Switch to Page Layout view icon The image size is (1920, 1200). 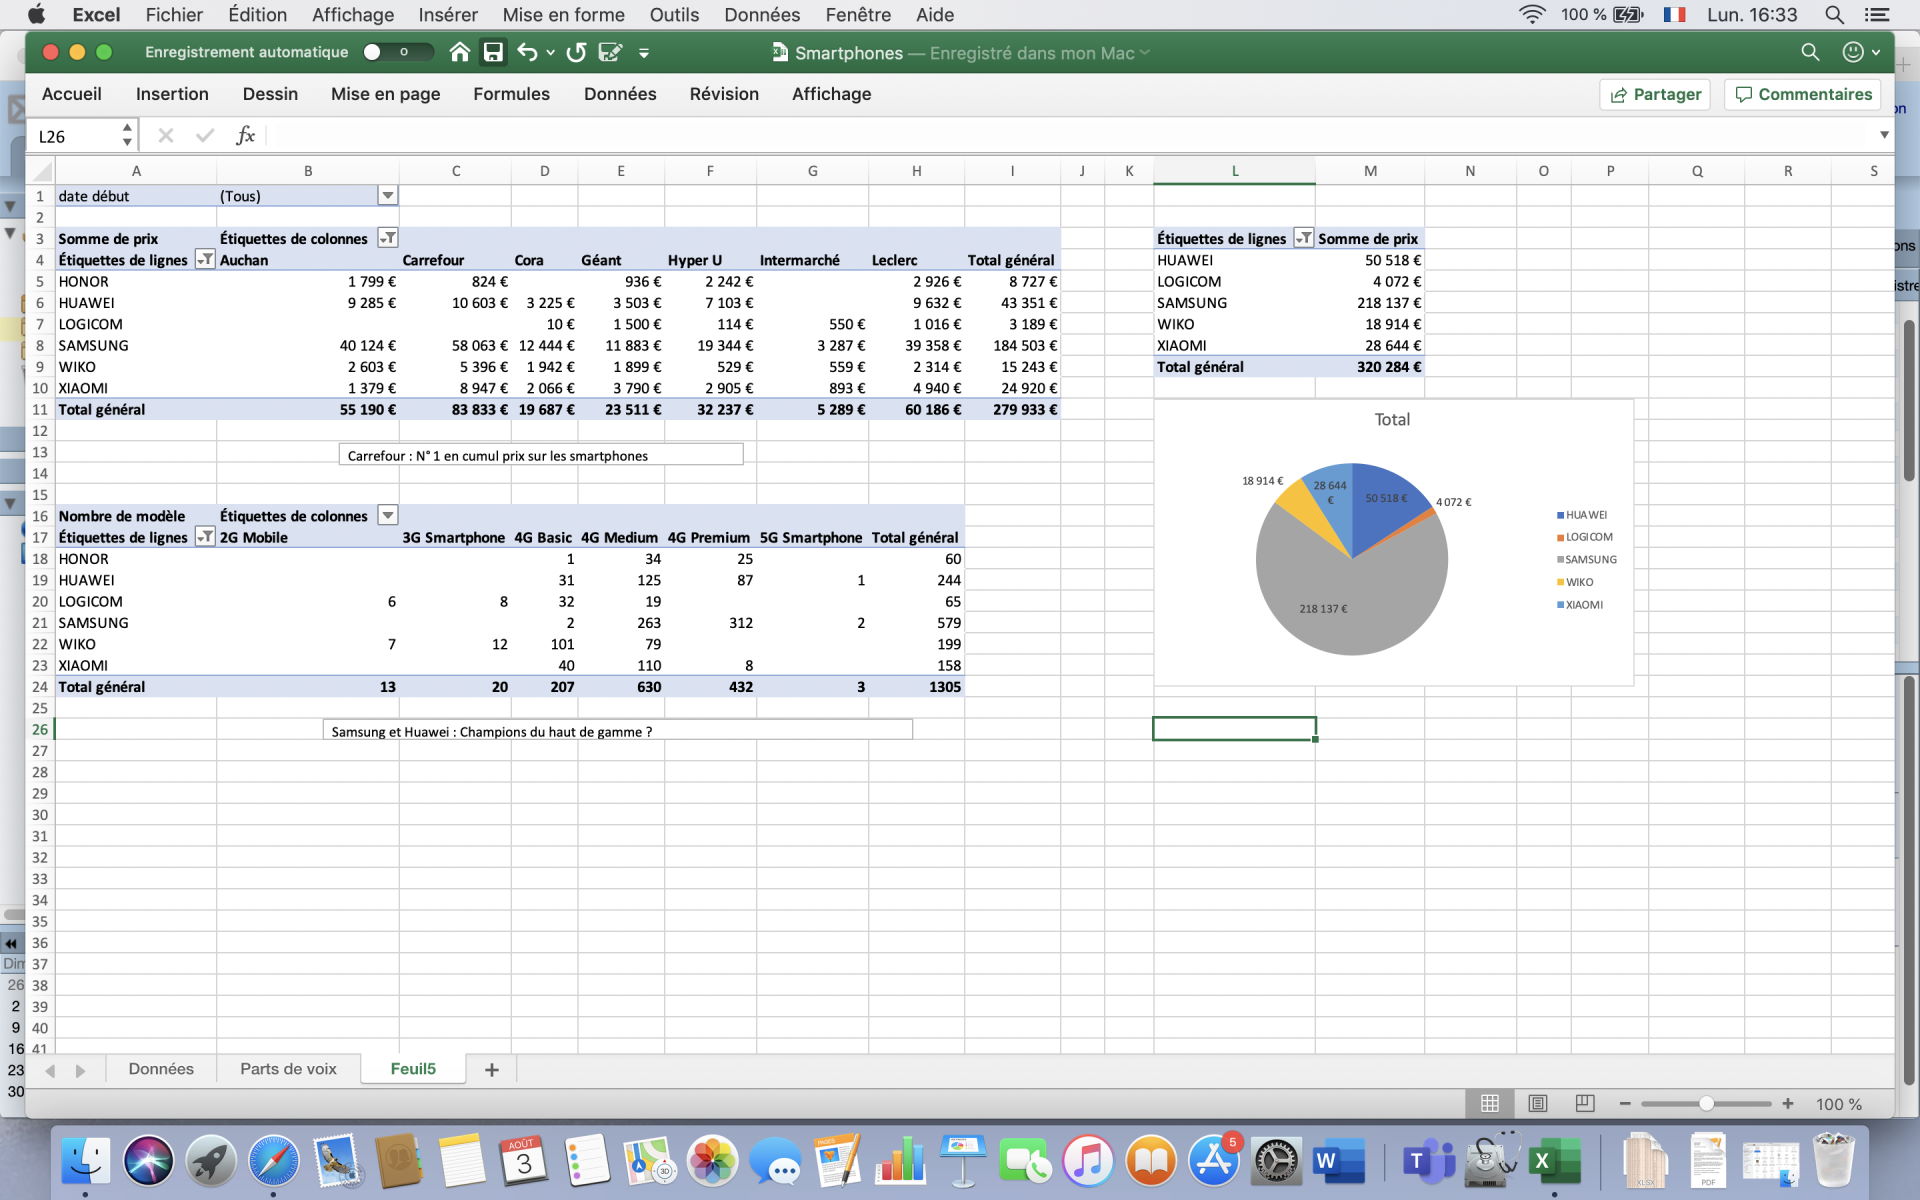point(1538,1103)
